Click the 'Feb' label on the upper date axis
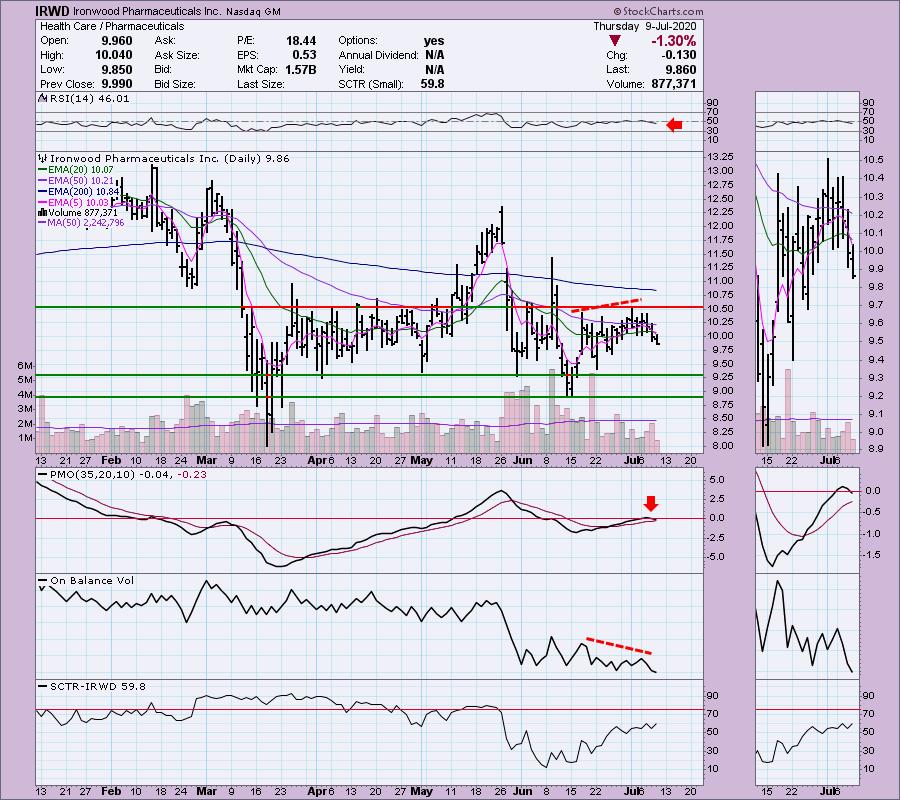The image size is (900, 800). pos(111,460)
